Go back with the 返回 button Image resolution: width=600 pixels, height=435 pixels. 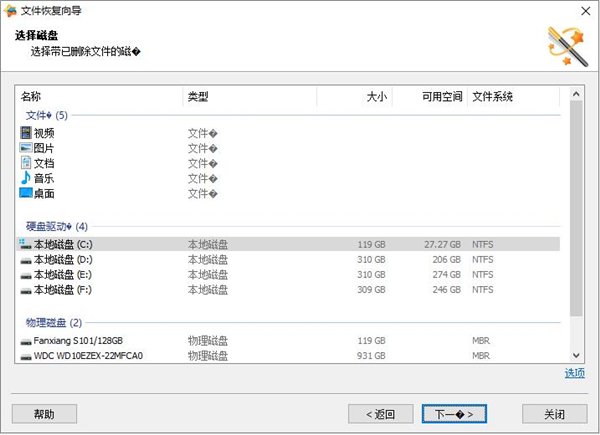[x=380, y=414]
